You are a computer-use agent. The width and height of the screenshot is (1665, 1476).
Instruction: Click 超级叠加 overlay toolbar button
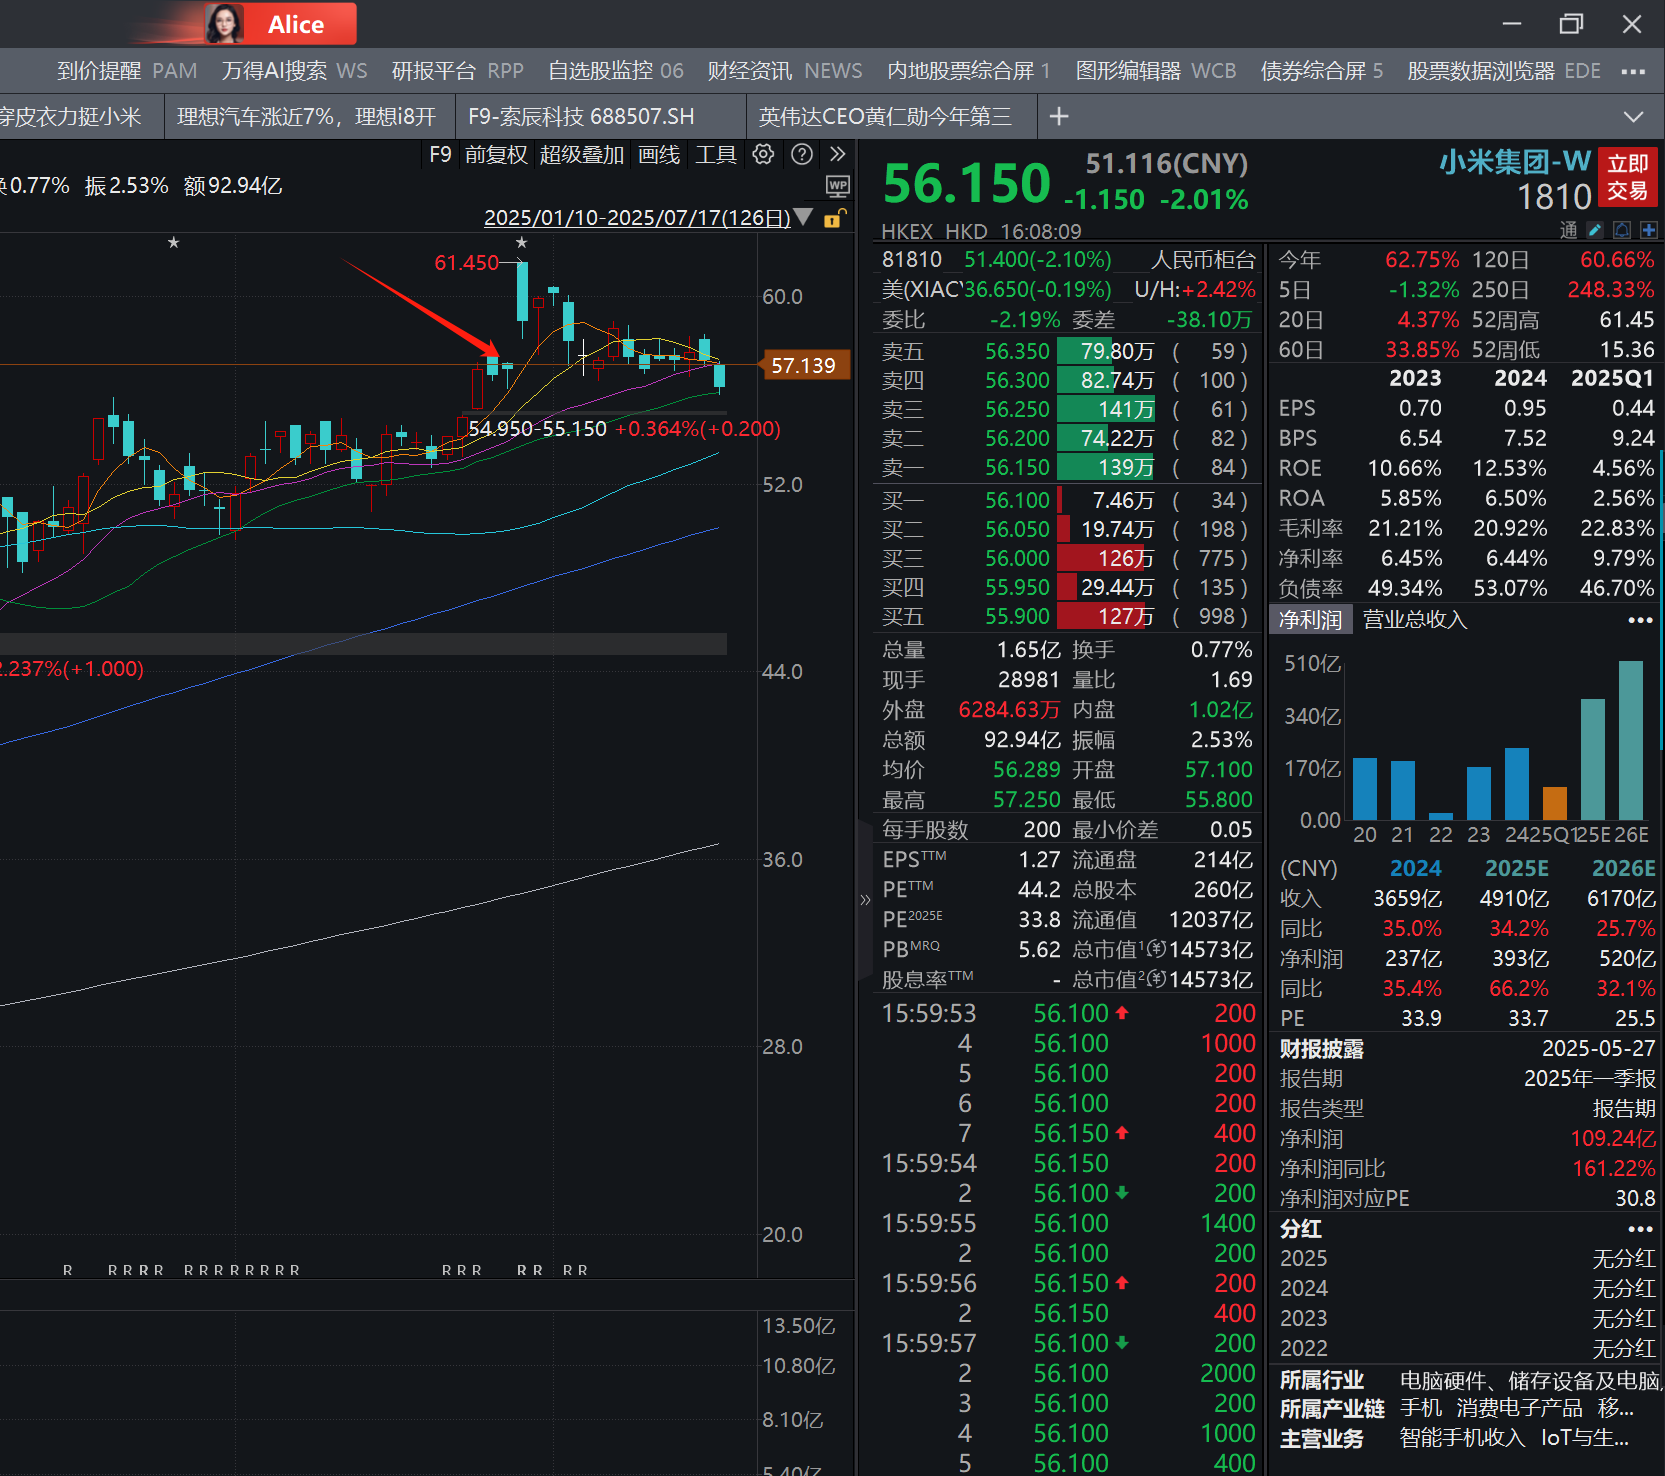[x=581, y=154]
